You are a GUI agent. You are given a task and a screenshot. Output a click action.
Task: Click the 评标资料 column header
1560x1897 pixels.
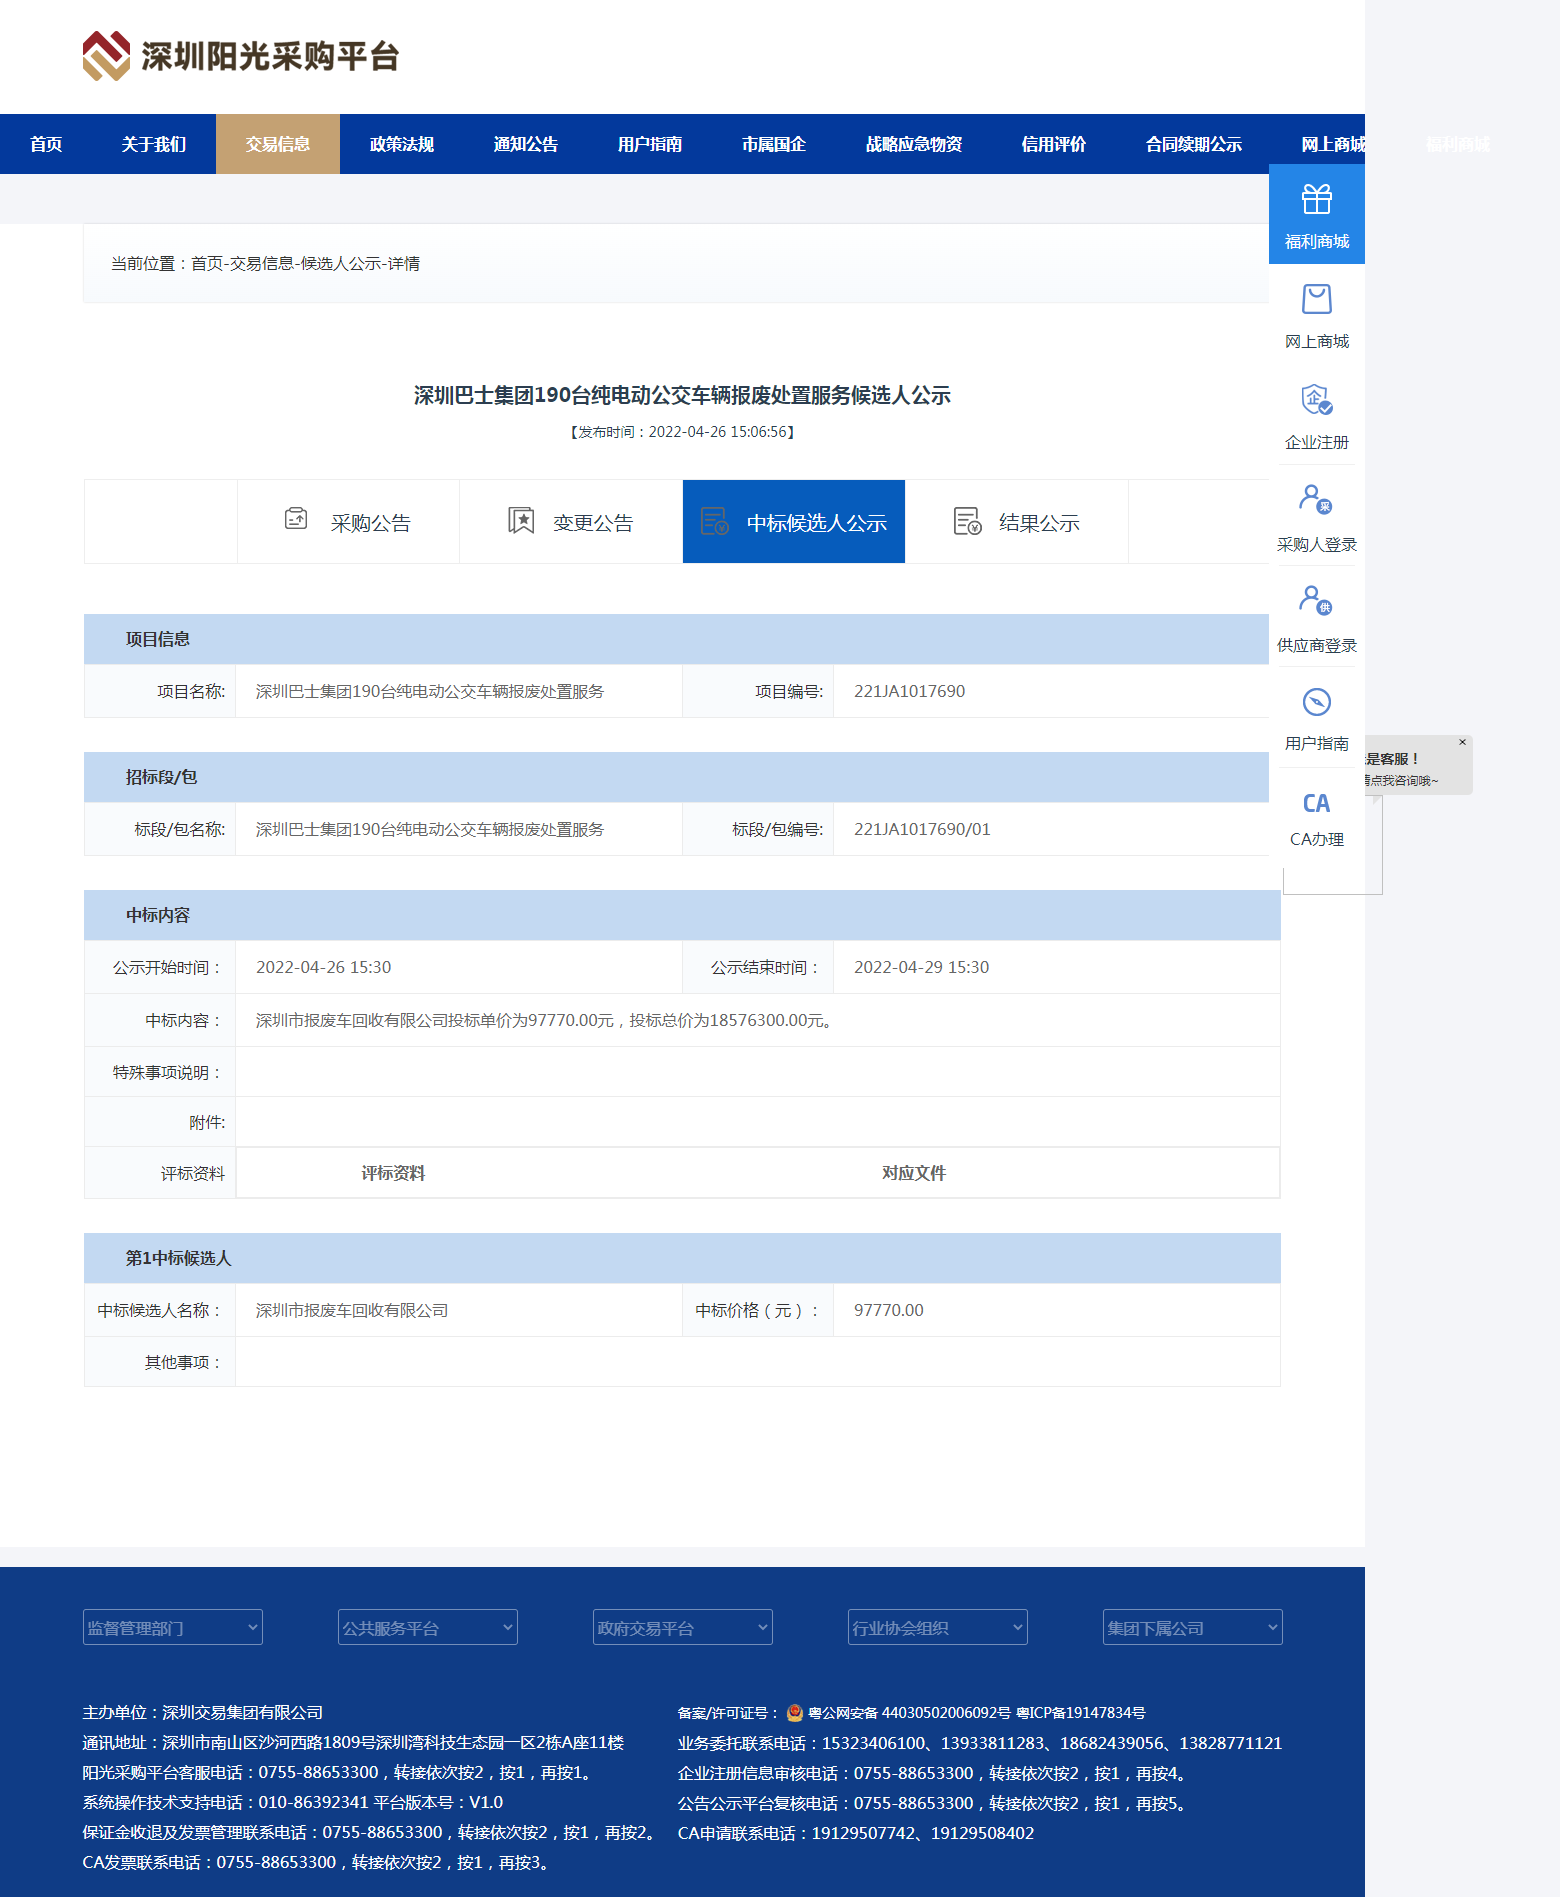coord(393,1173)
